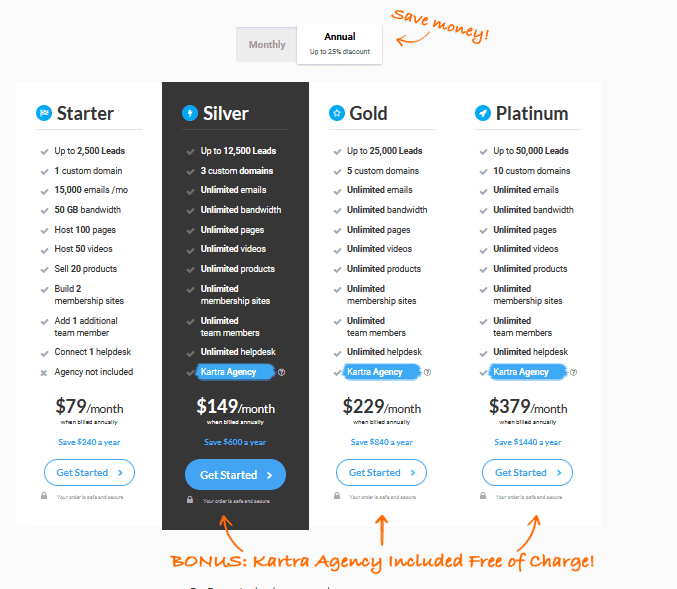Choose Get Started under Platinum plan

(527, 473)
